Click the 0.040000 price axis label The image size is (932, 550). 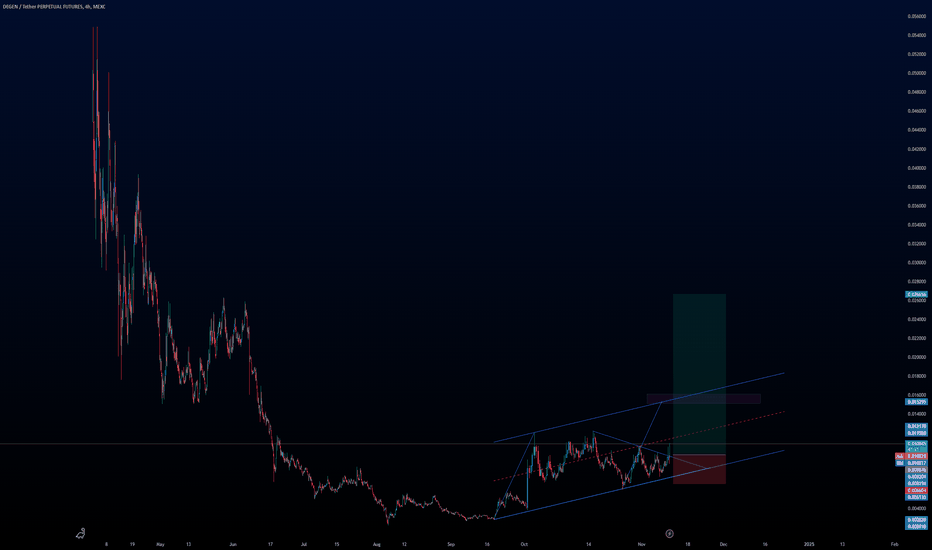(x=916, y=168)
